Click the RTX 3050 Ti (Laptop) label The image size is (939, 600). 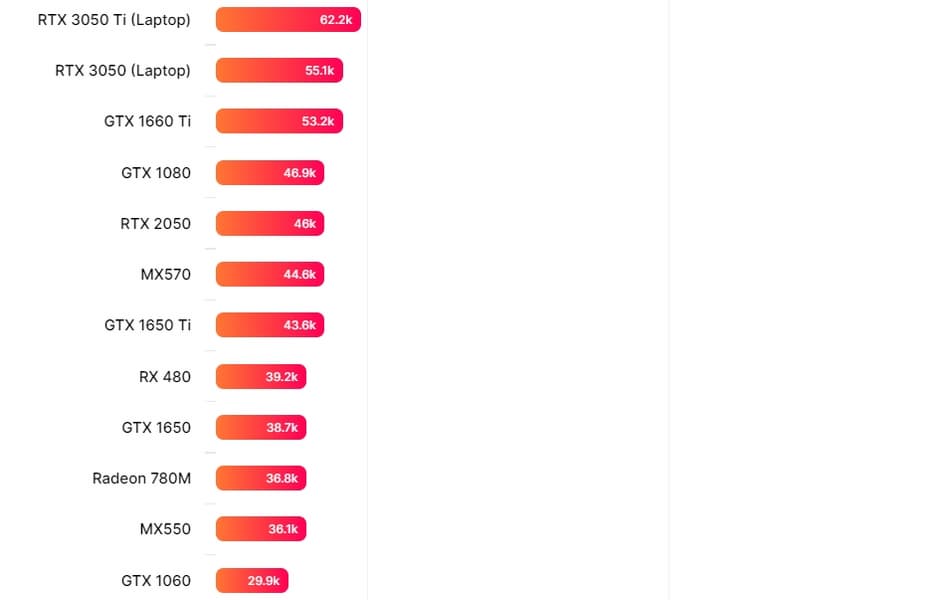[x=114, y=20]
